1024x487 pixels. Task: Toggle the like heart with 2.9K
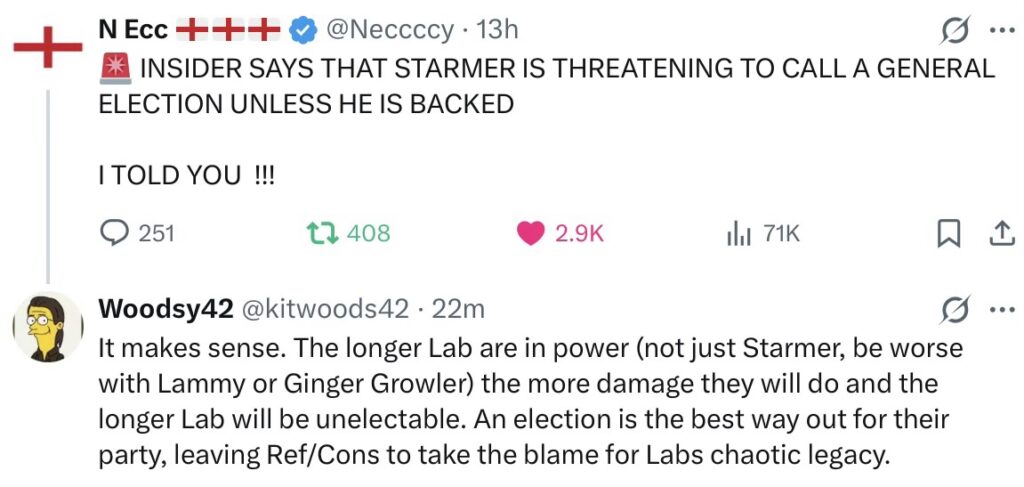529,234
